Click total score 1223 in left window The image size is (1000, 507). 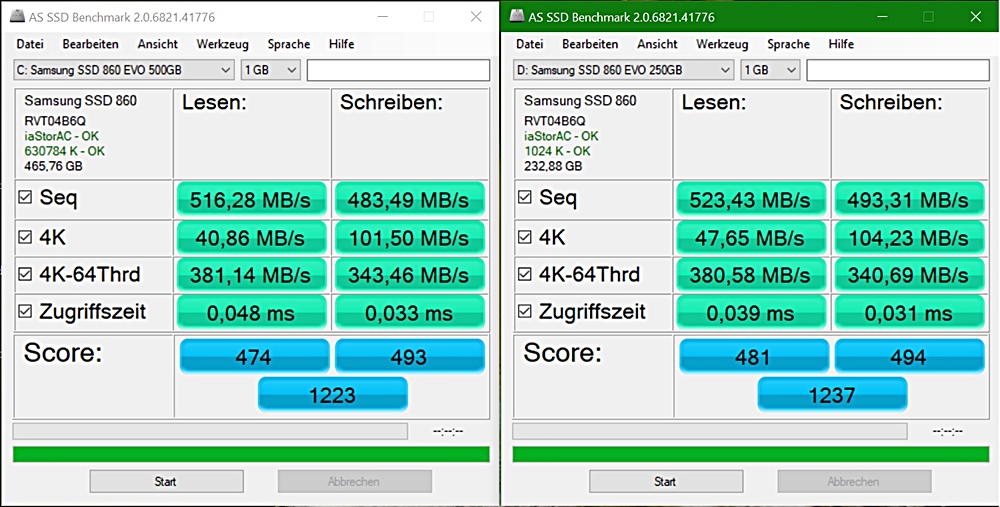(332, 394)
